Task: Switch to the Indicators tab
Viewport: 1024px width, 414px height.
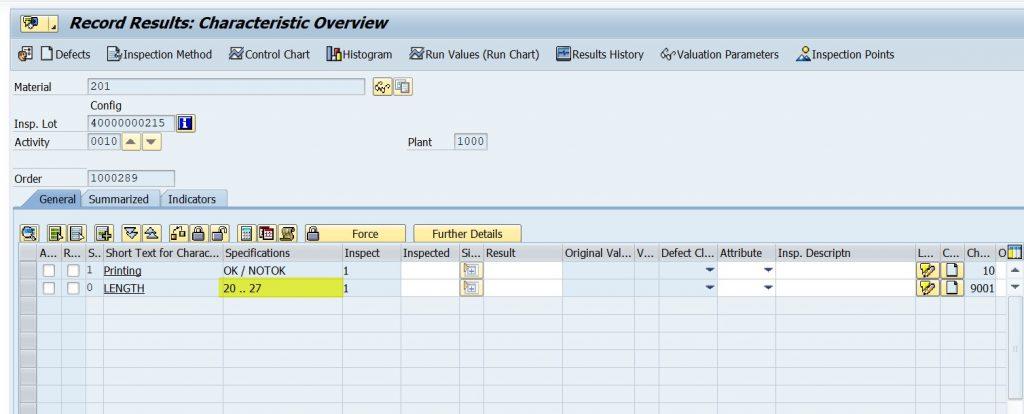Action: point(192,199)
